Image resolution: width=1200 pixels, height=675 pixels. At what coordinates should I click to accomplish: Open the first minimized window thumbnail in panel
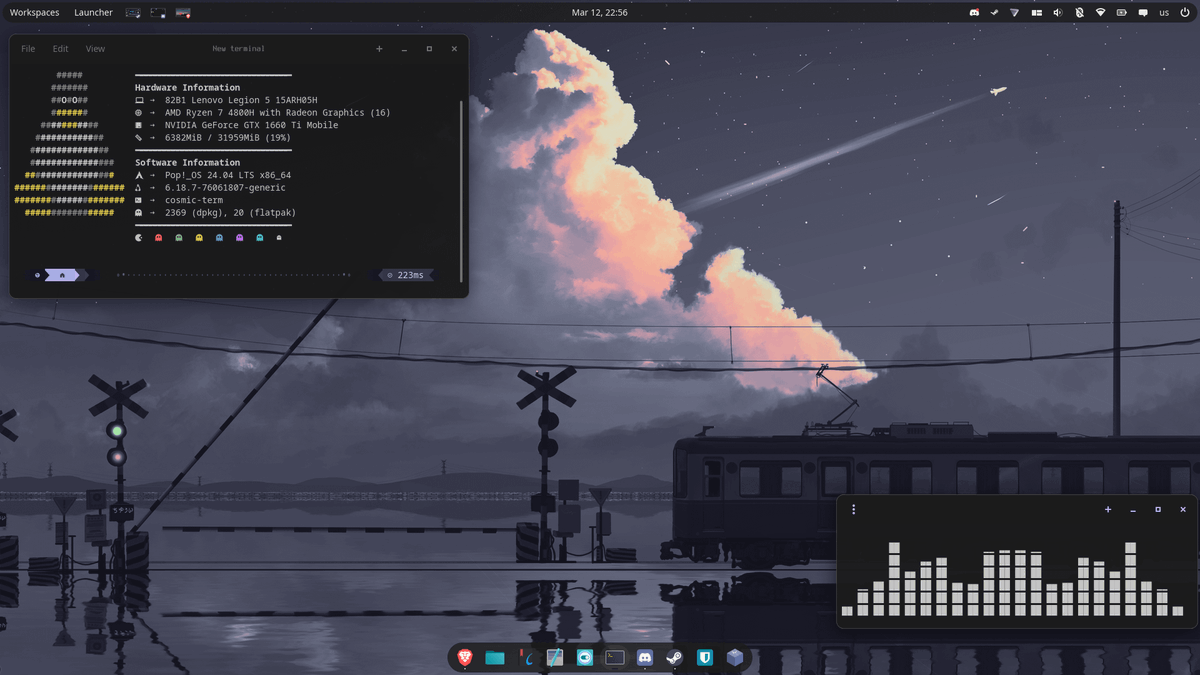pyautogui.click(x=133, y=13)
